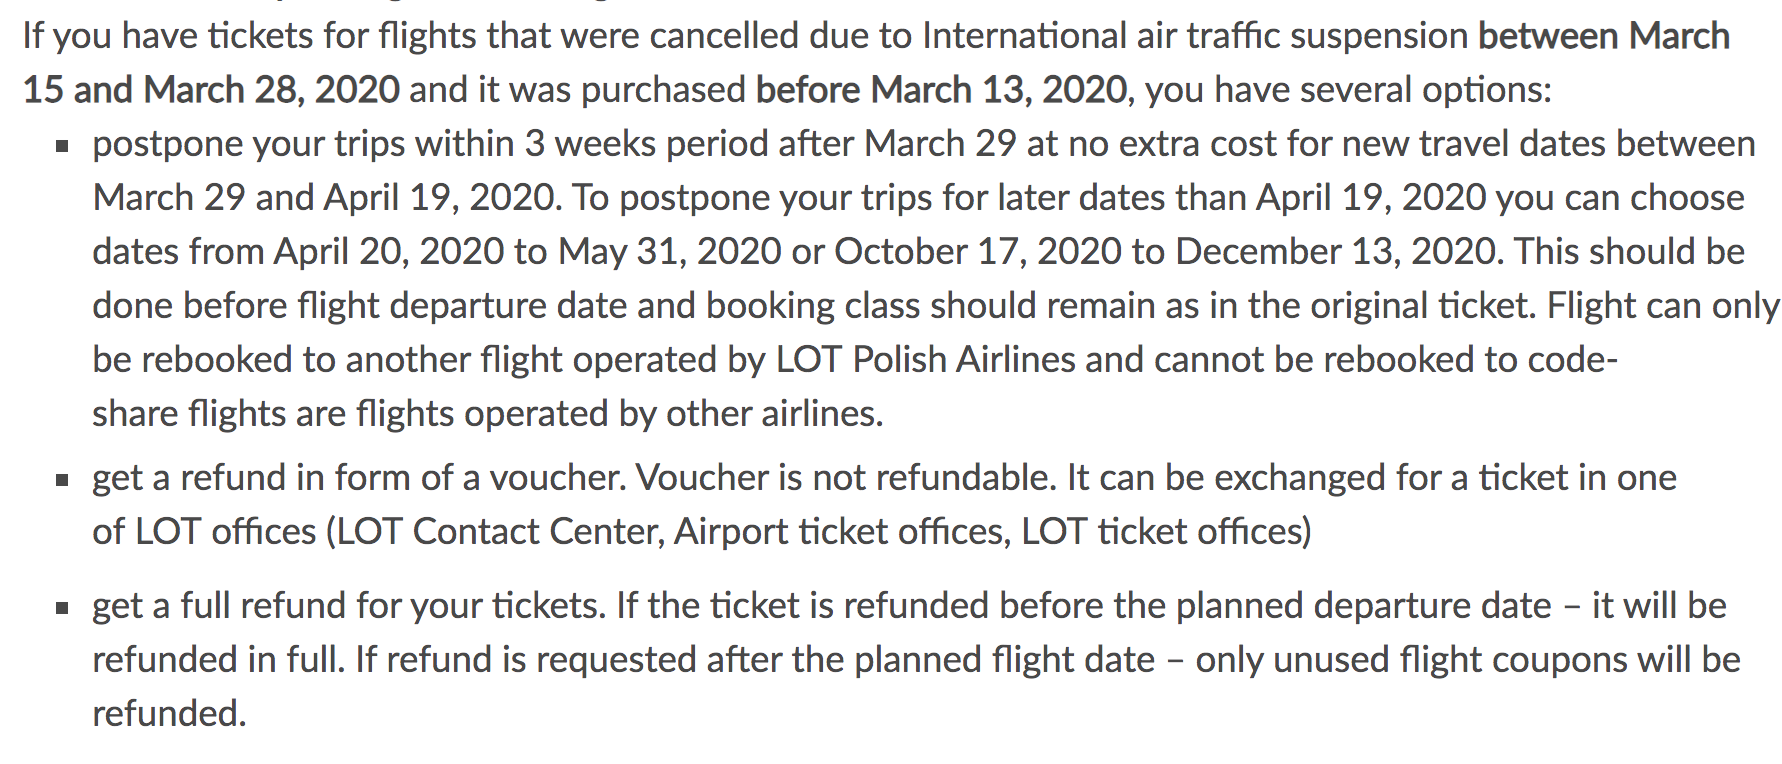This screenshot has width=1782, height=764.
Task: Click the bold text "between March"
Action: point(1604,36)
